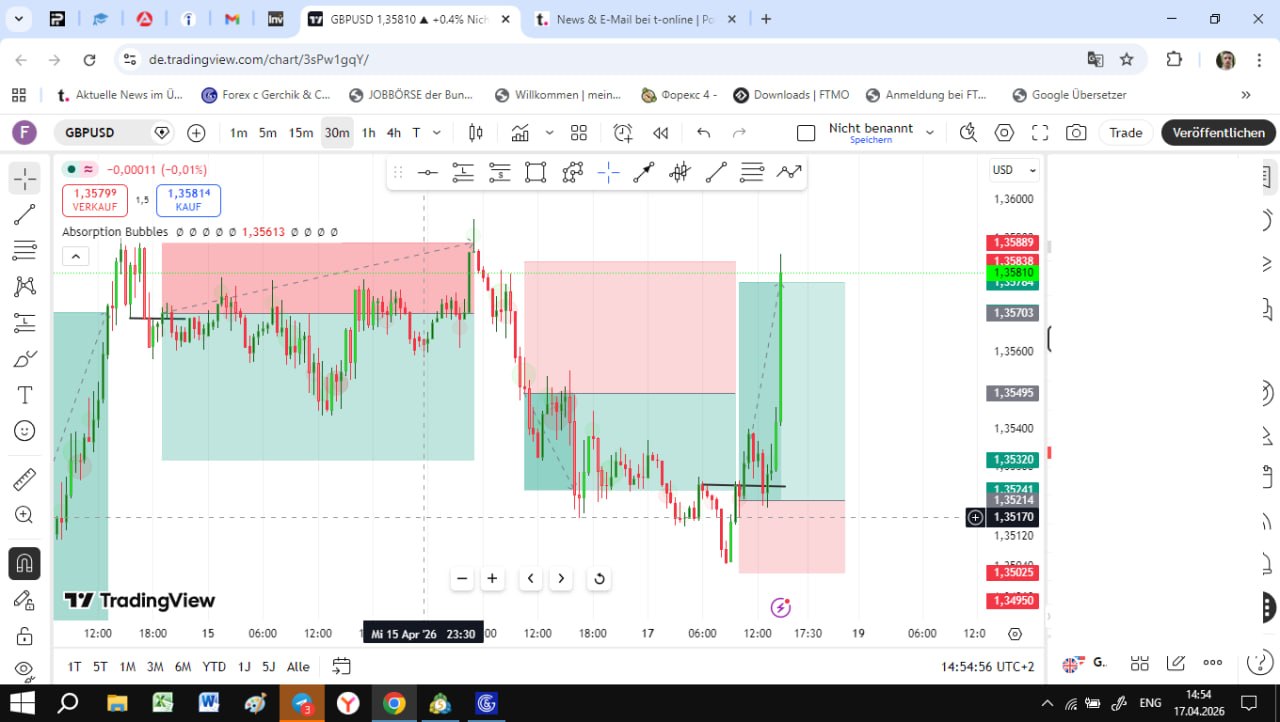The height and width of the screenshot is (722, 1280).
Task: Select the Alle date range
Action: pyautogui.click(x=298, y=667)
